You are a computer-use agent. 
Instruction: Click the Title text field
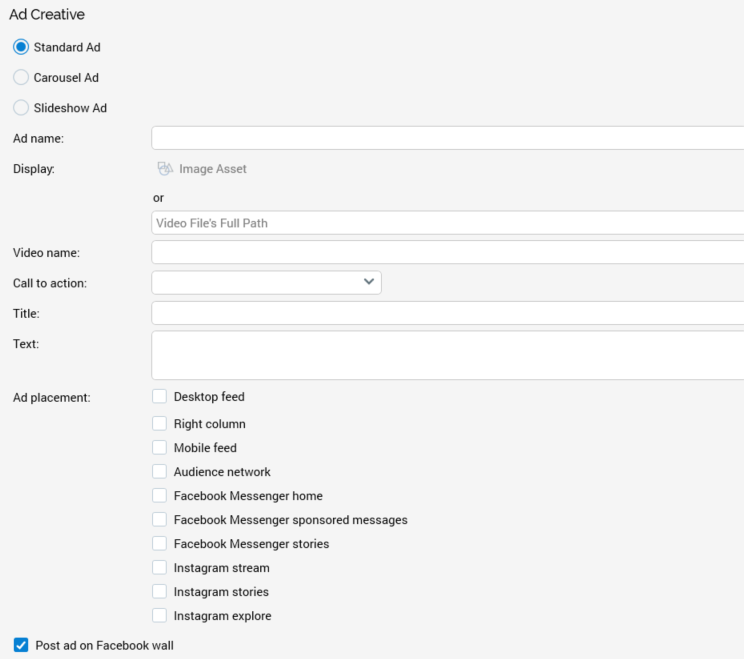point(447,313)
